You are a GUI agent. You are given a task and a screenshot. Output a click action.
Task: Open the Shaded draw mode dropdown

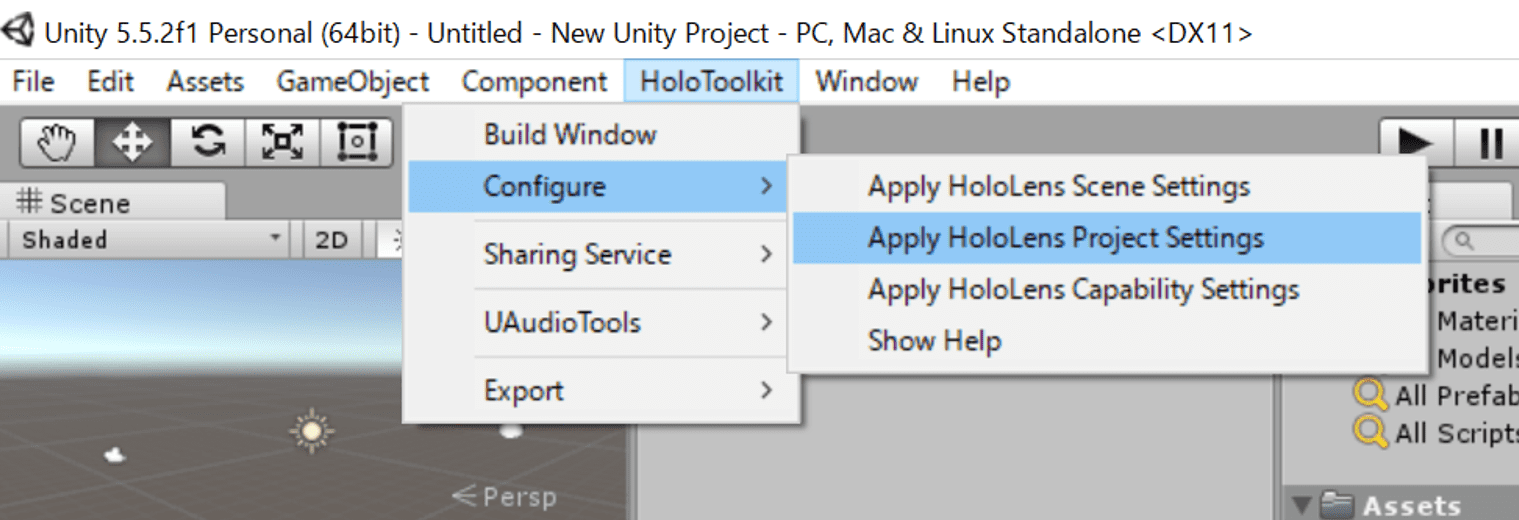tap(148, 240)
